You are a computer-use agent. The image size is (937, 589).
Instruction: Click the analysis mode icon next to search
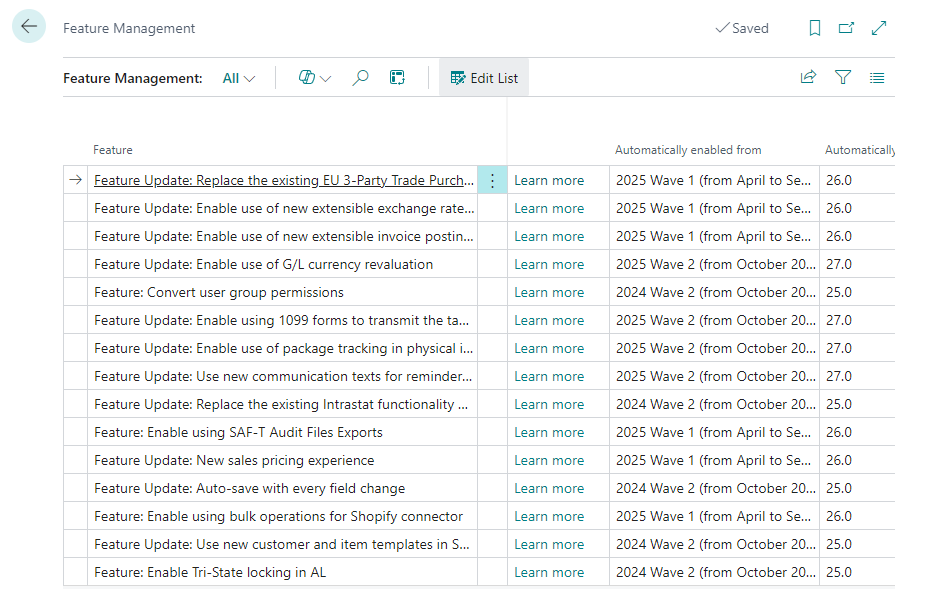(x=397, y=78)
